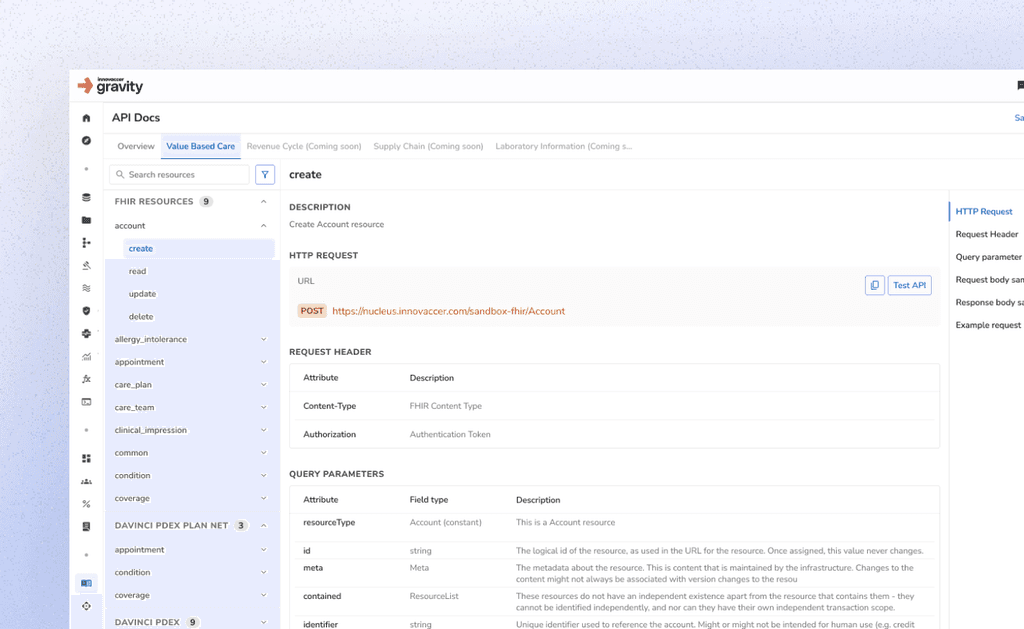Switch to the Overview tab

click(x=136, y=146)
